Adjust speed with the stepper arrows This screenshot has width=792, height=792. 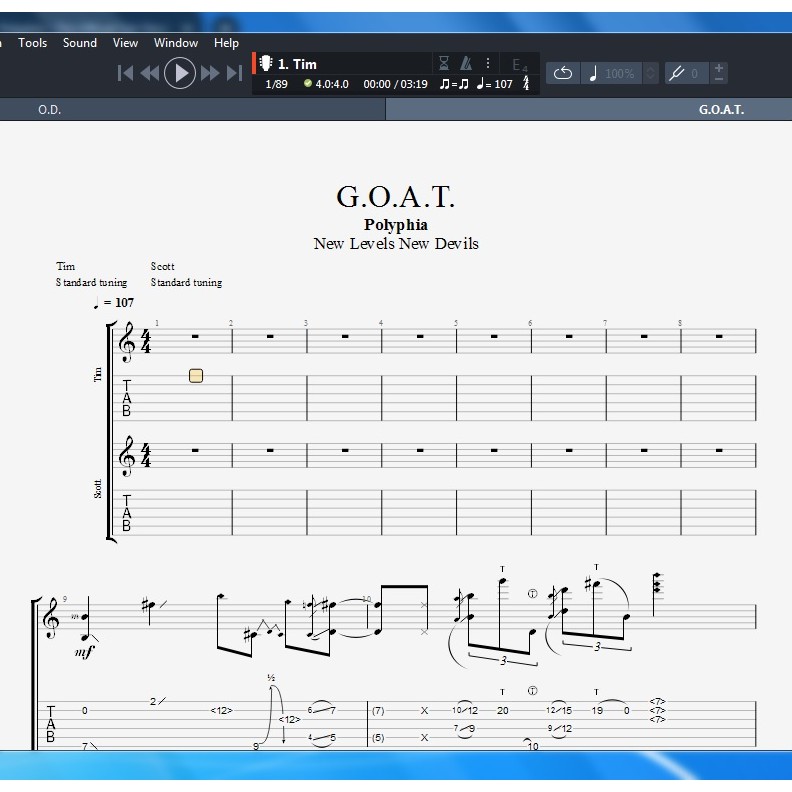651,74
